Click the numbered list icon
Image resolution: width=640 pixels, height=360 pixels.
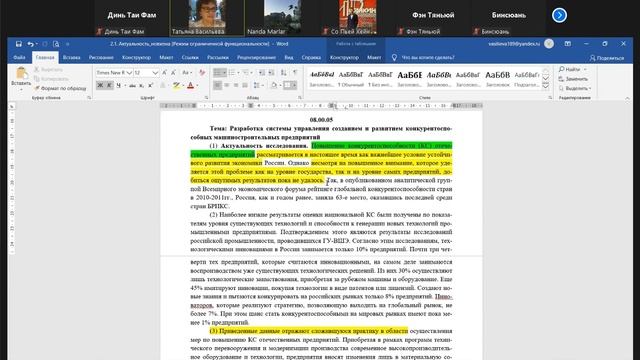(231, 73)
